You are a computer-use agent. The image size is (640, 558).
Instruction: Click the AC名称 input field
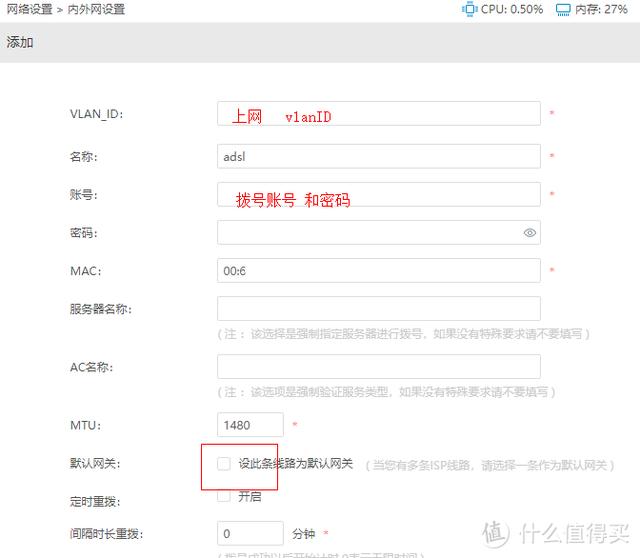pos(379,367)
